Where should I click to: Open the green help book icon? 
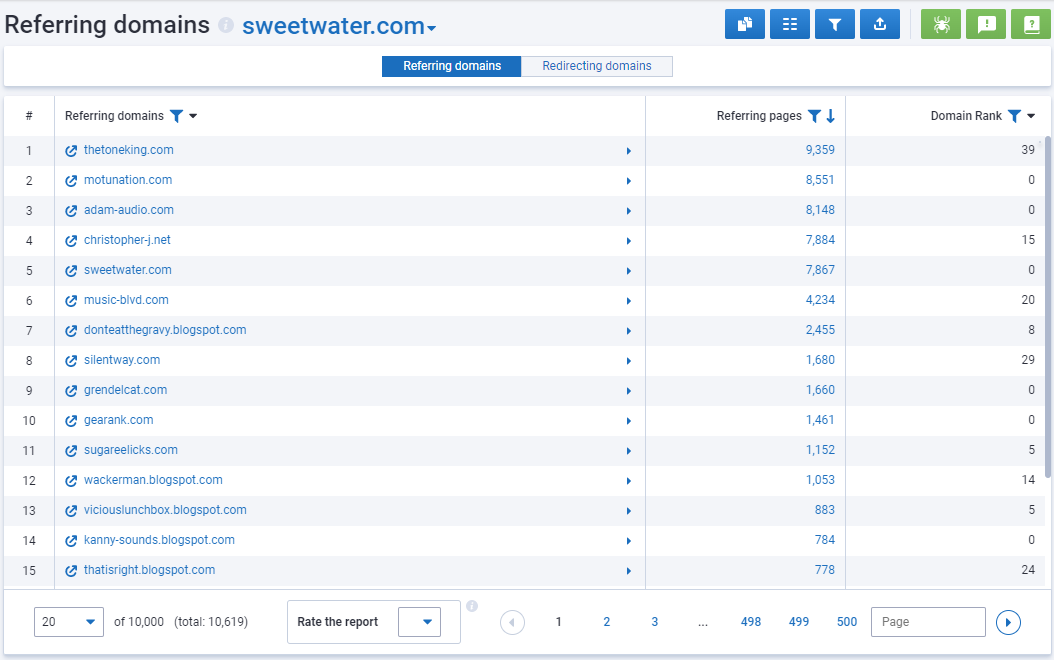coord(1031,25)
